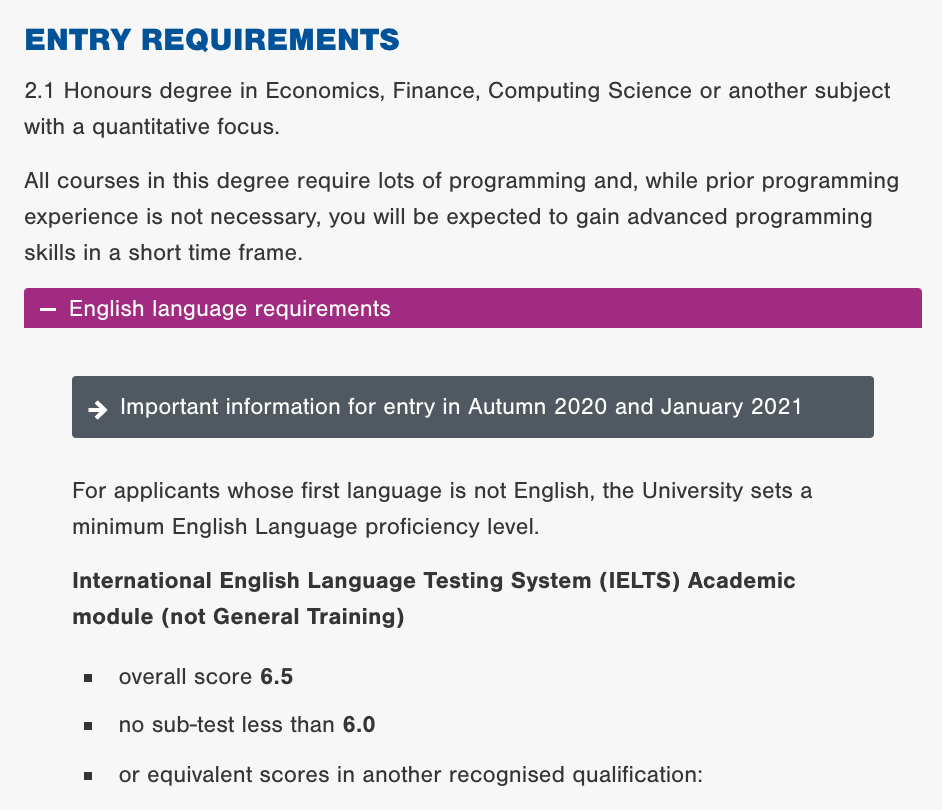Screen dimensions: 942x810
Task: Click the arrow icon on the important information banner
Action: (x=97, y=410)
